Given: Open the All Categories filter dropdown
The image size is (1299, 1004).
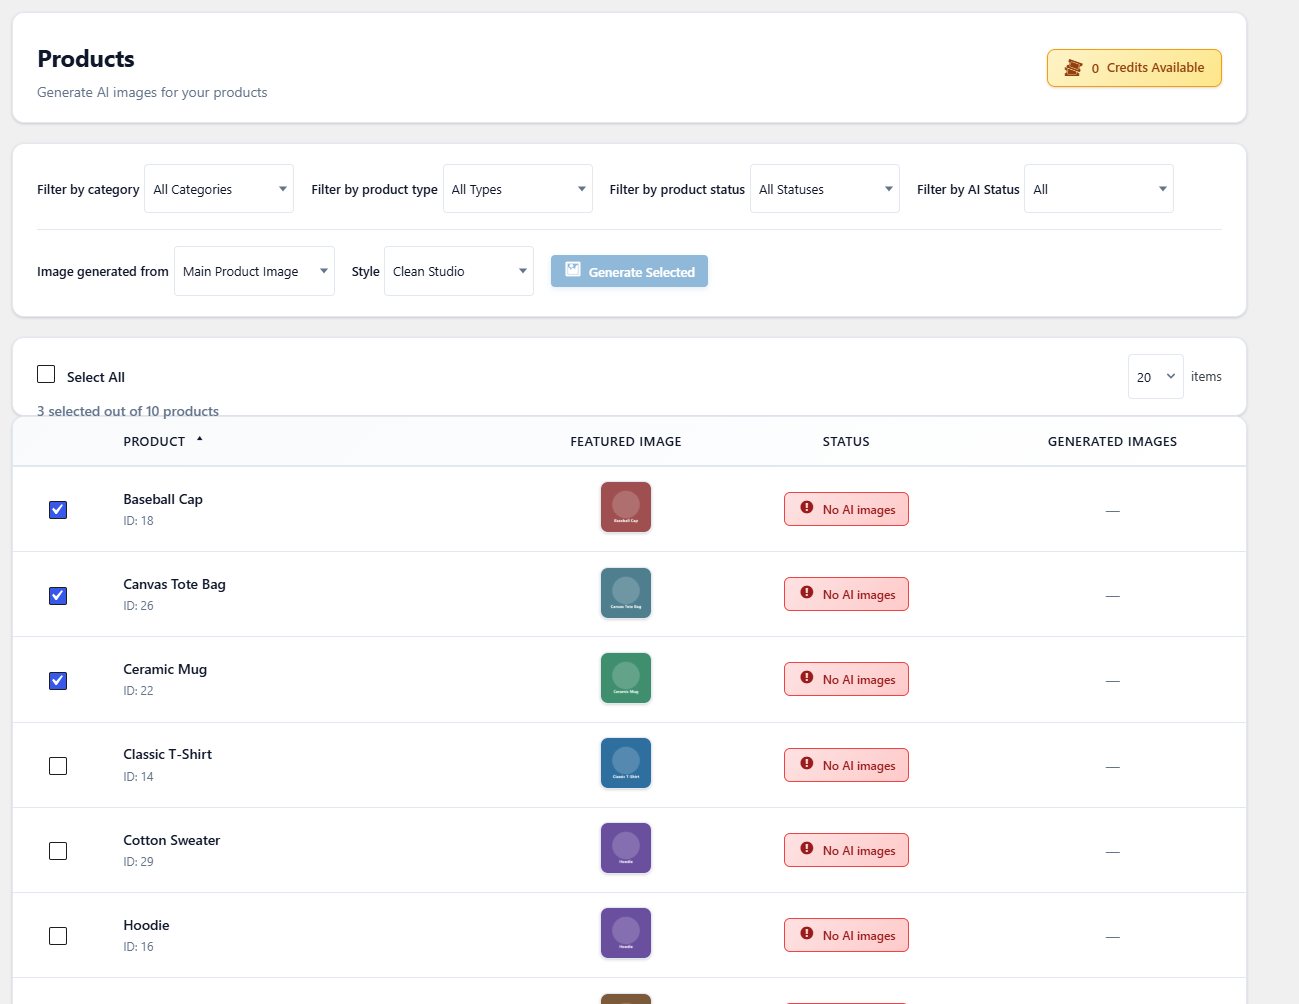Looking at the screenshot, I should pyautogui.click(x=219, y=189).
